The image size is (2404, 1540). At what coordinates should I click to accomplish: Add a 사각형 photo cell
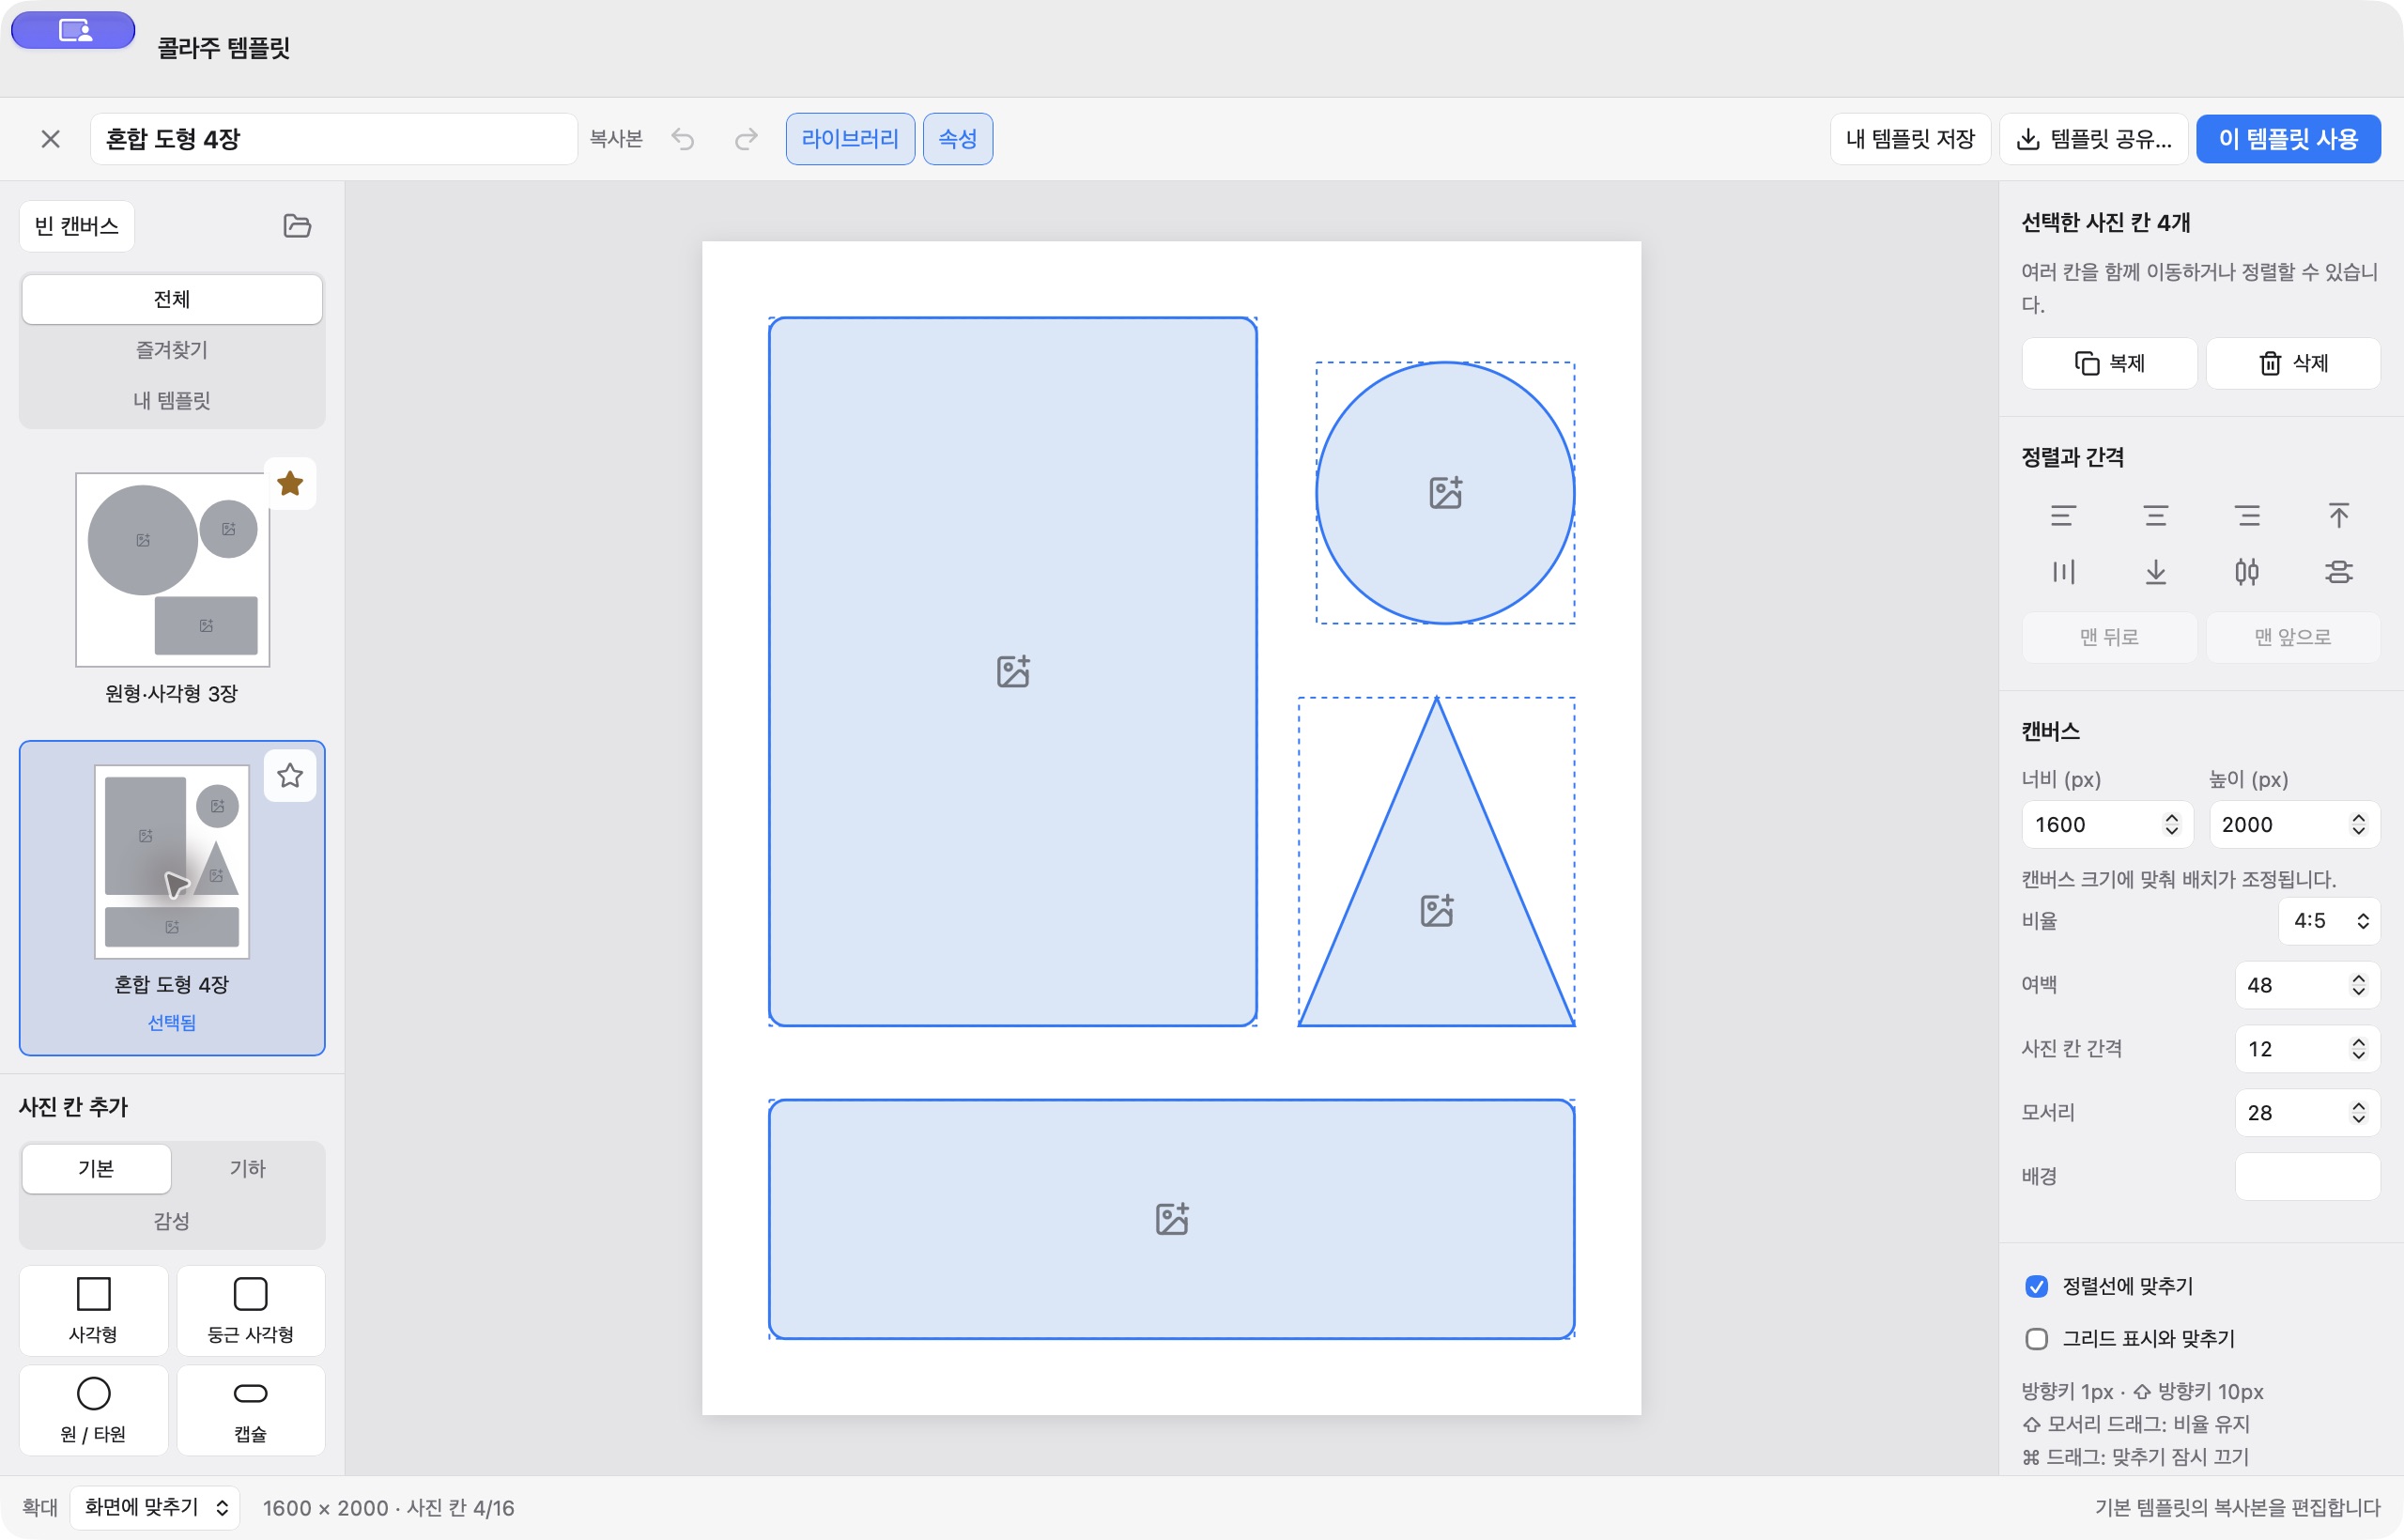pyautogui.click(x=94, y=1310)
